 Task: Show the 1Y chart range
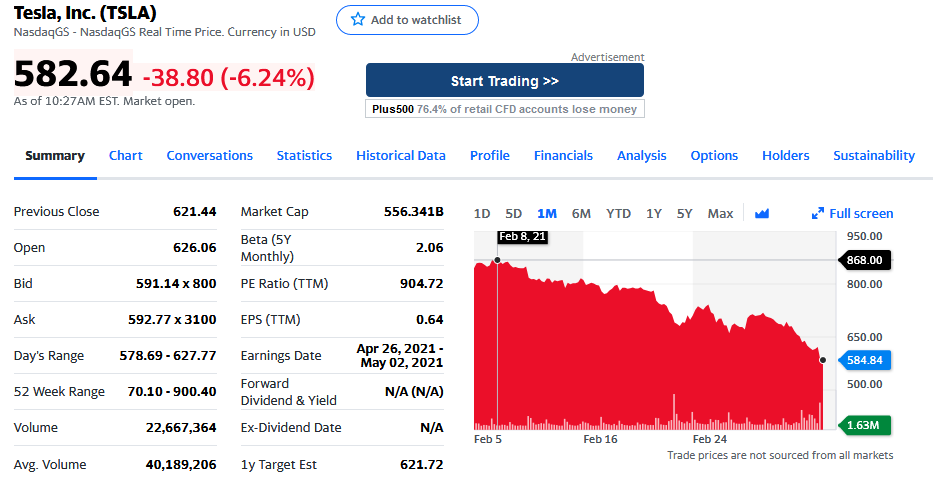(x=654, y=213)
